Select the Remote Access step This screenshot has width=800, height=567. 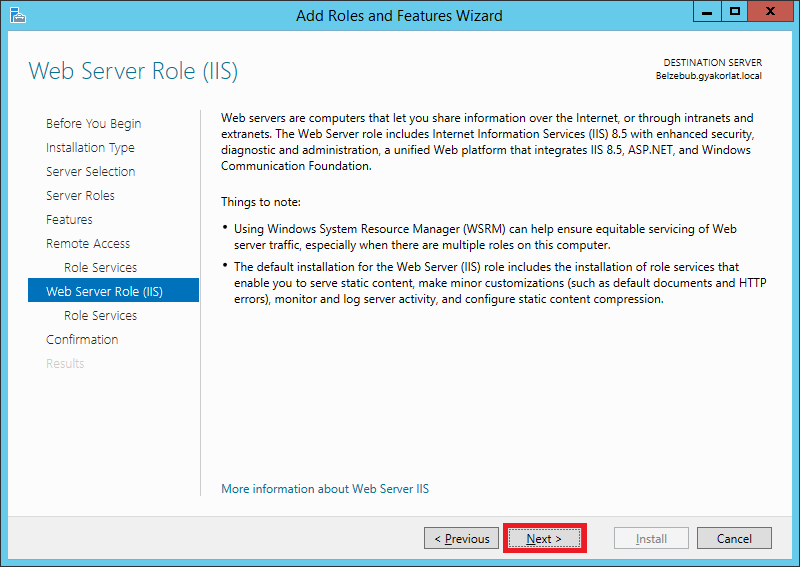[88, 243]
